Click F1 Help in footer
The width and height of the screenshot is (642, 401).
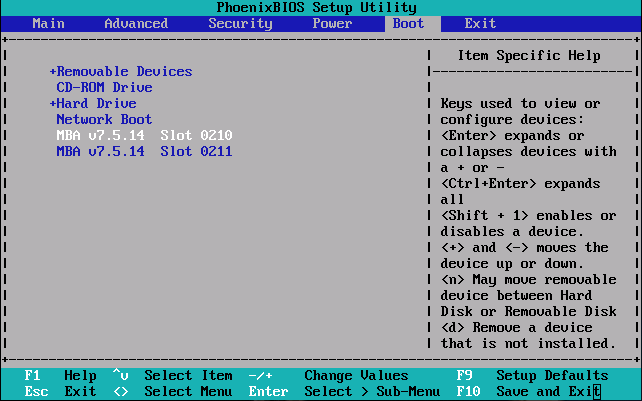(60, 376)
